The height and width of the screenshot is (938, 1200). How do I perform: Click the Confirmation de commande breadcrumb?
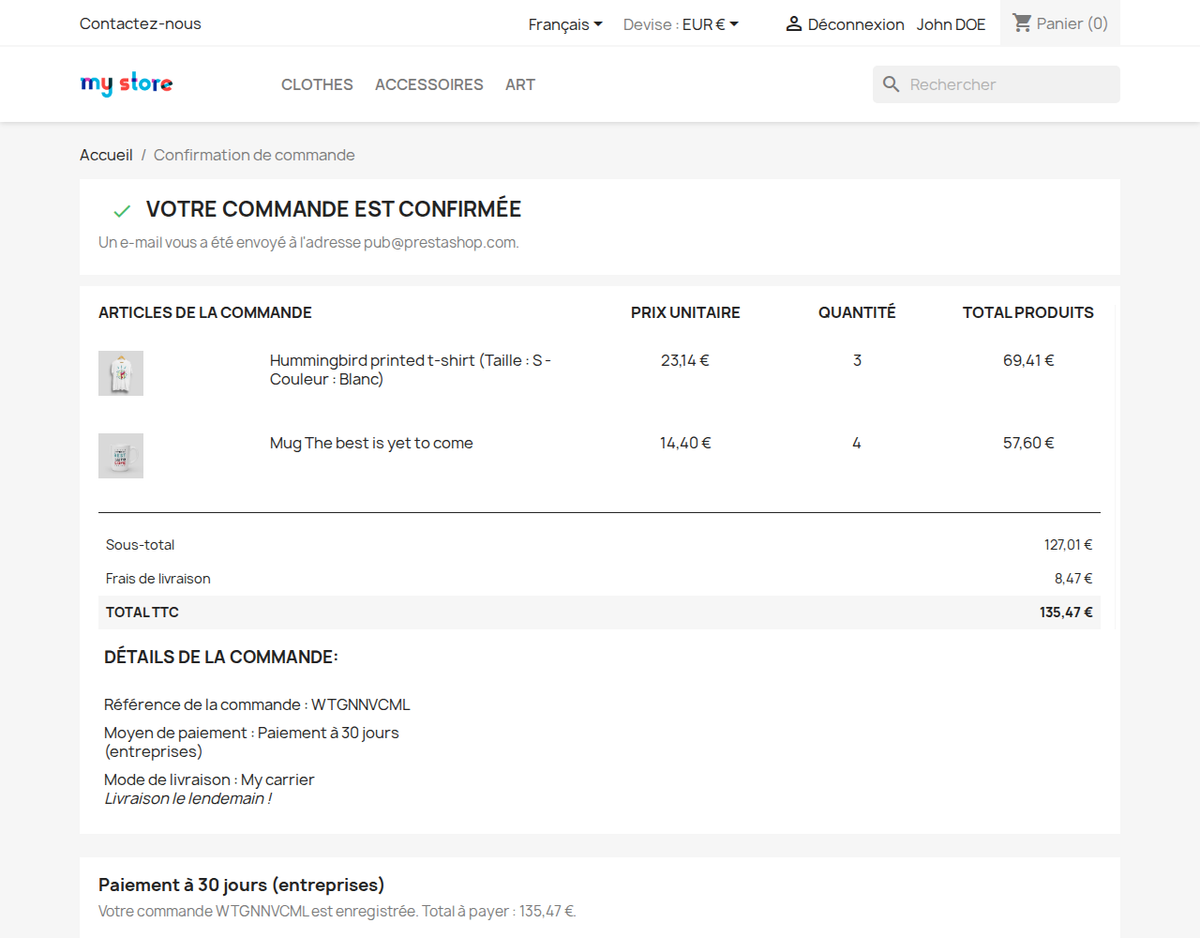(254, 155)
